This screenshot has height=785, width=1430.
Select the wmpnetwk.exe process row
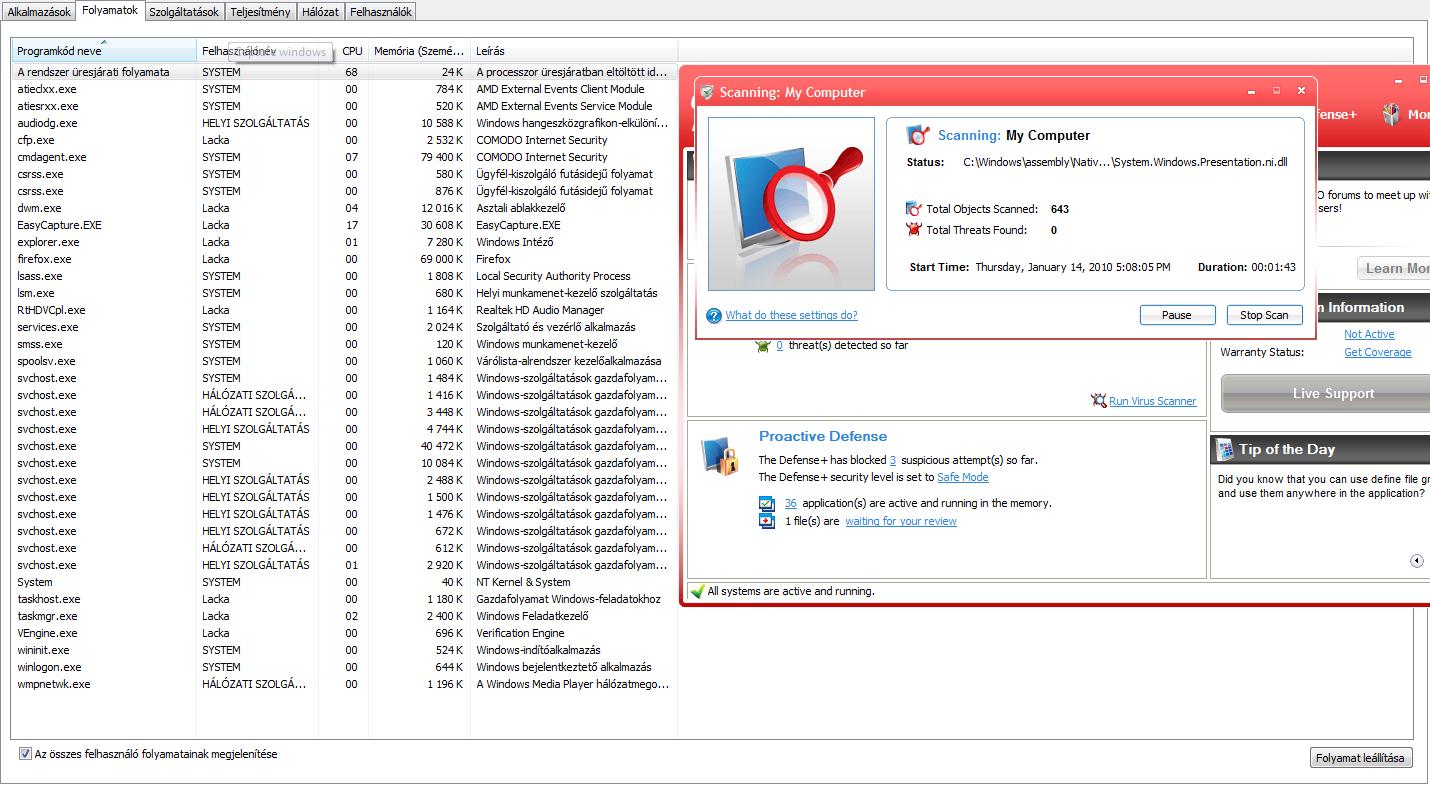[344, 684]
